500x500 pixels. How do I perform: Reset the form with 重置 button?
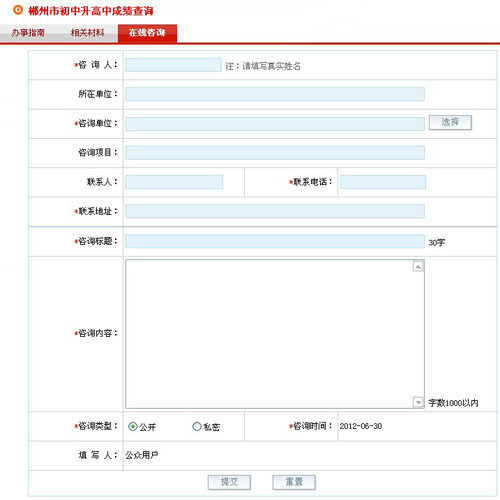click(294, 482)
